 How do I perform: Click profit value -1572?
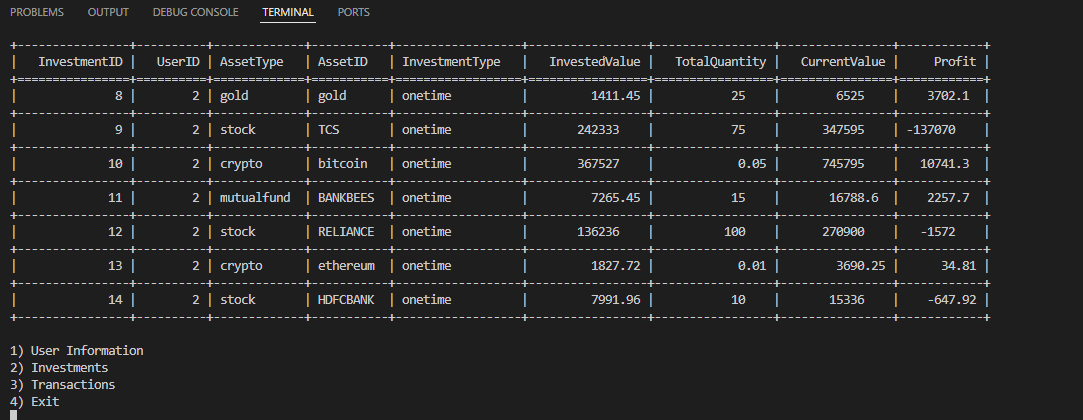click(x=938, y=231)
